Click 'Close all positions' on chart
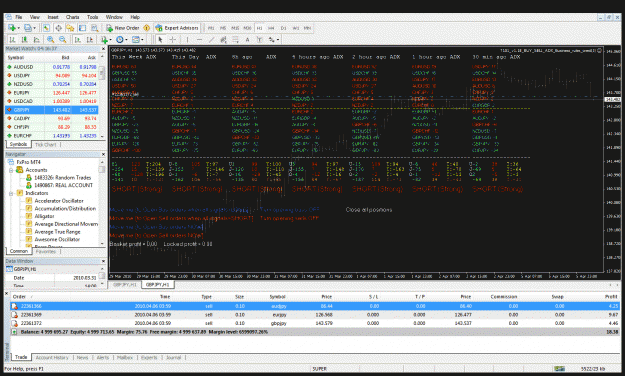625x376 pixels. pos(369,210)
